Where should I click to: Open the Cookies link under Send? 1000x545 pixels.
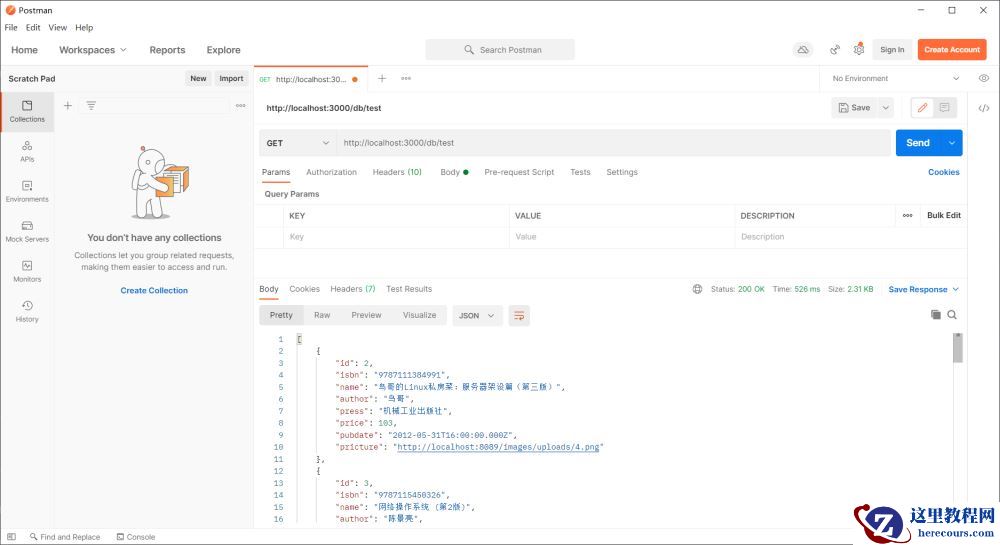(944, 172)
